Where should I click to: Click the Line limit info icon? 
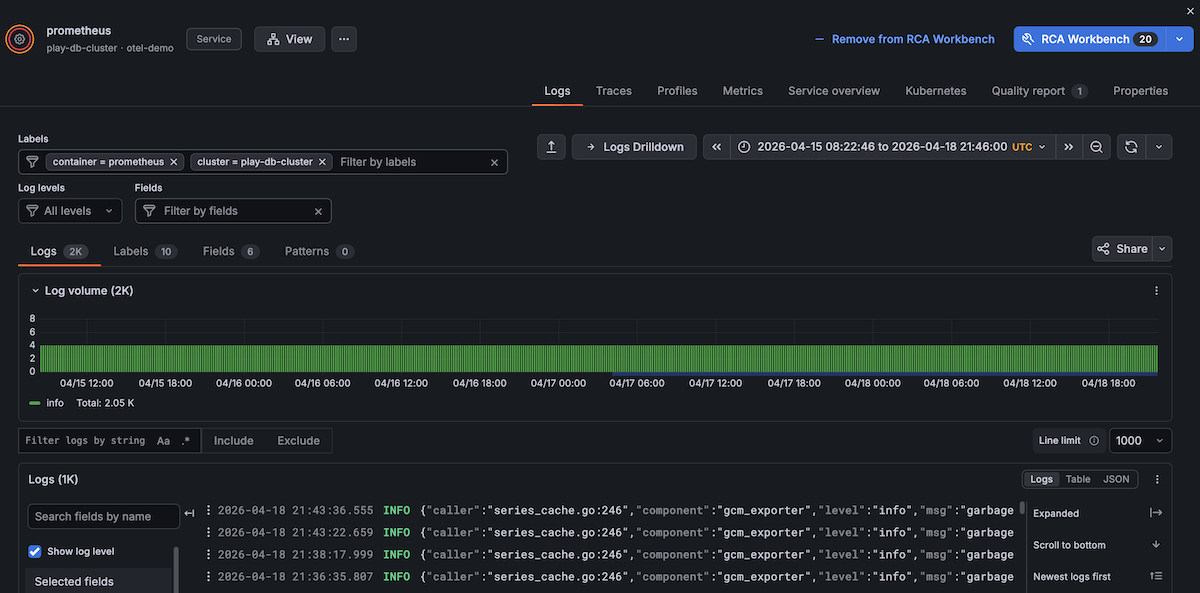coord(1094,441)
